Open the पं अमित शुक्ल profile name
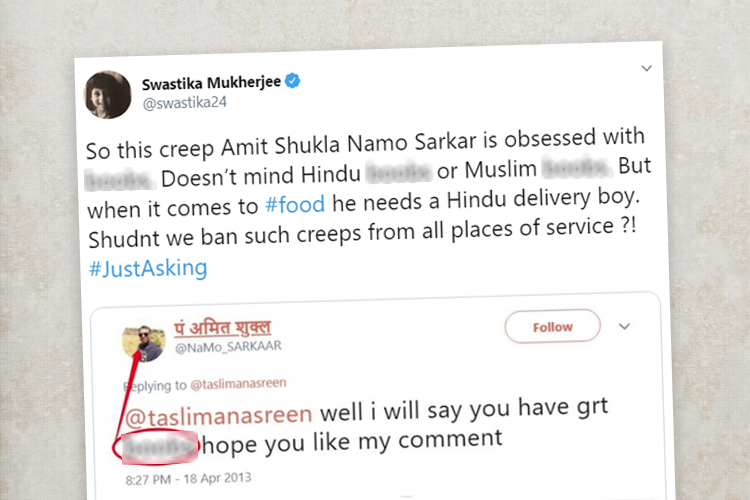750x500 pixels. 222,328
